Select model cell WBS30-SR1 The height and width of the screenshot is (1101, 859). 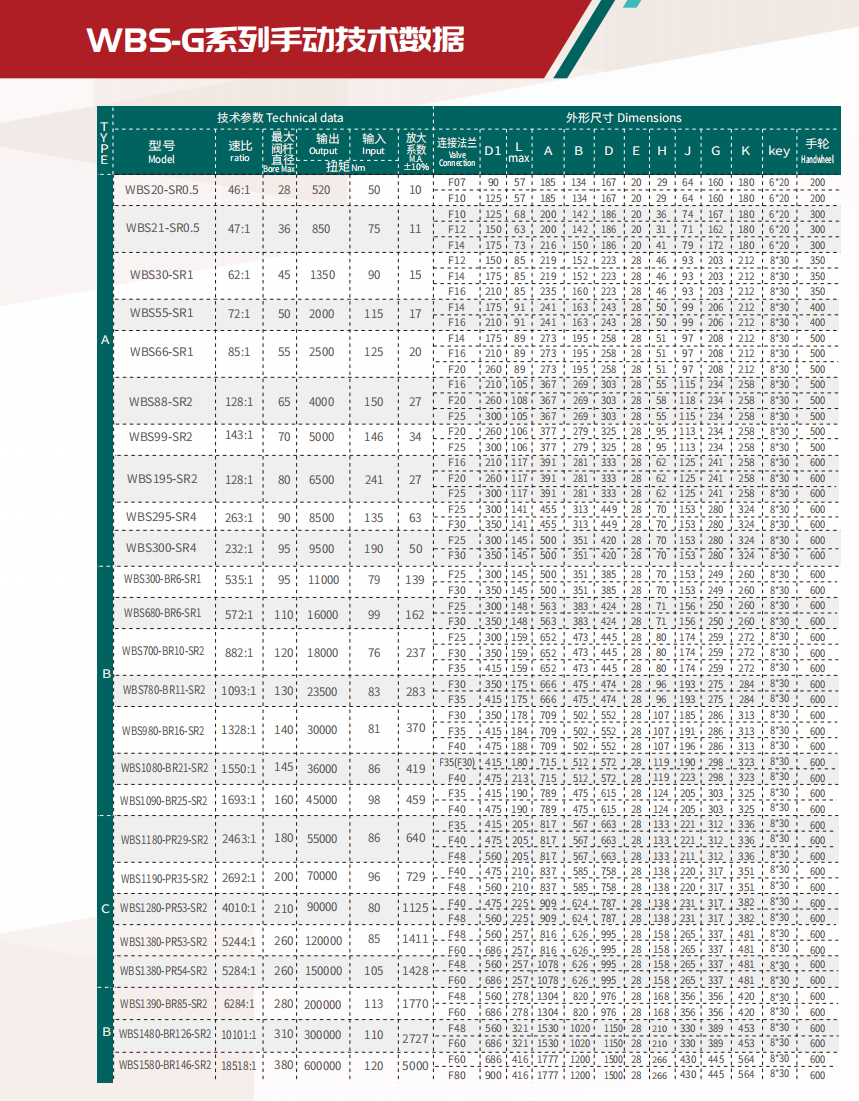[x=162, y=275]
